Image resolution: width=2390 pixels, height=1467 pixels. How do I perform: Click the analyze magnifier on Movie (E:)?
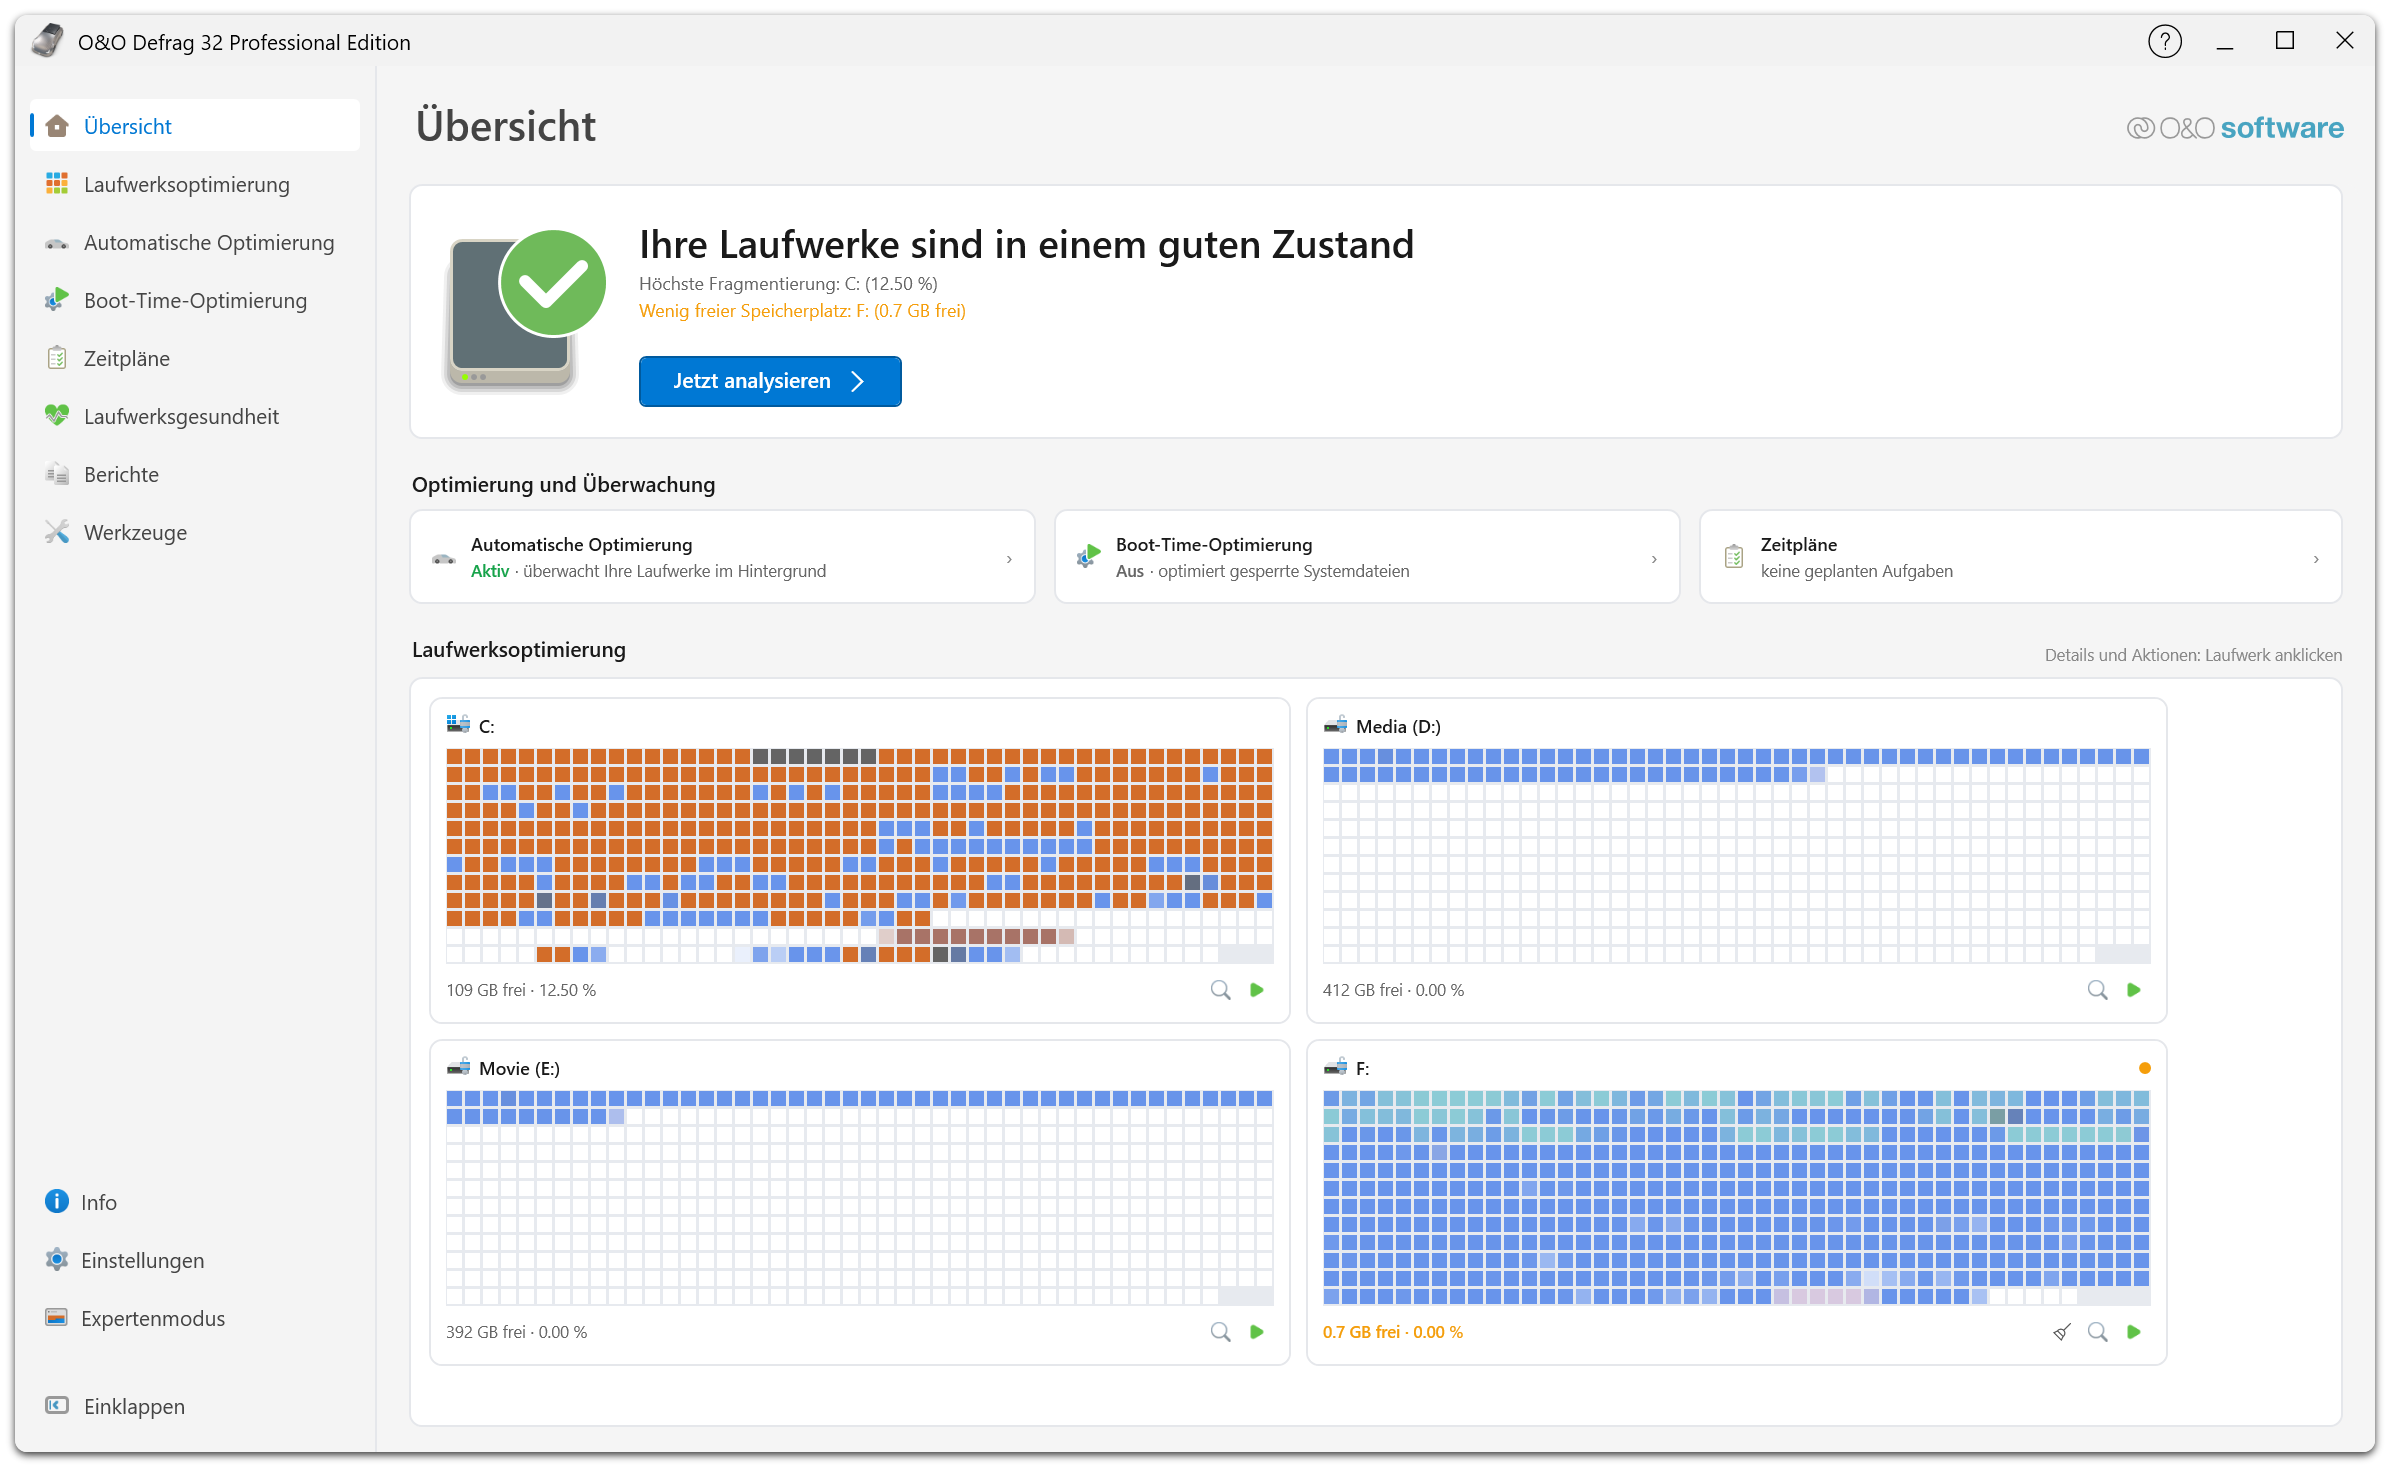click(1220, 1332)
